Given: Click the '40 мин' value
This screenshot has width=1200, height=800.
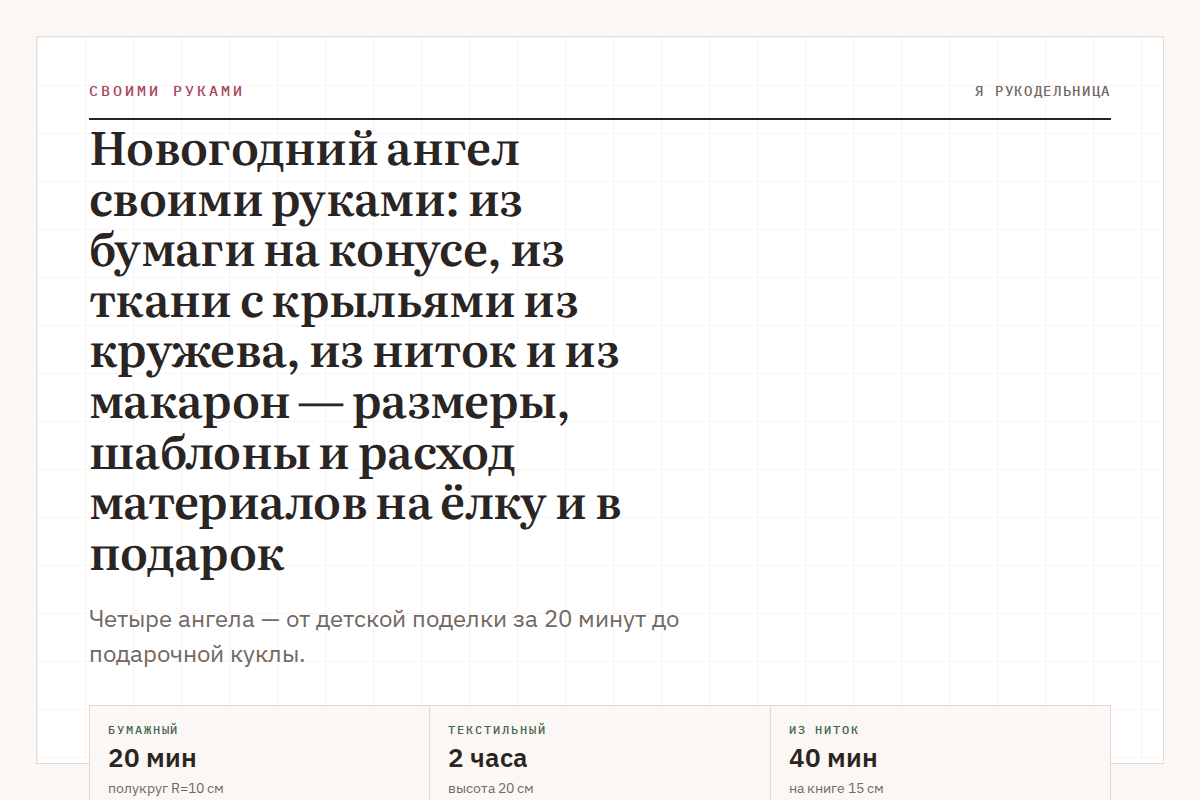Looking at the screenshot, I should point(833,758).
